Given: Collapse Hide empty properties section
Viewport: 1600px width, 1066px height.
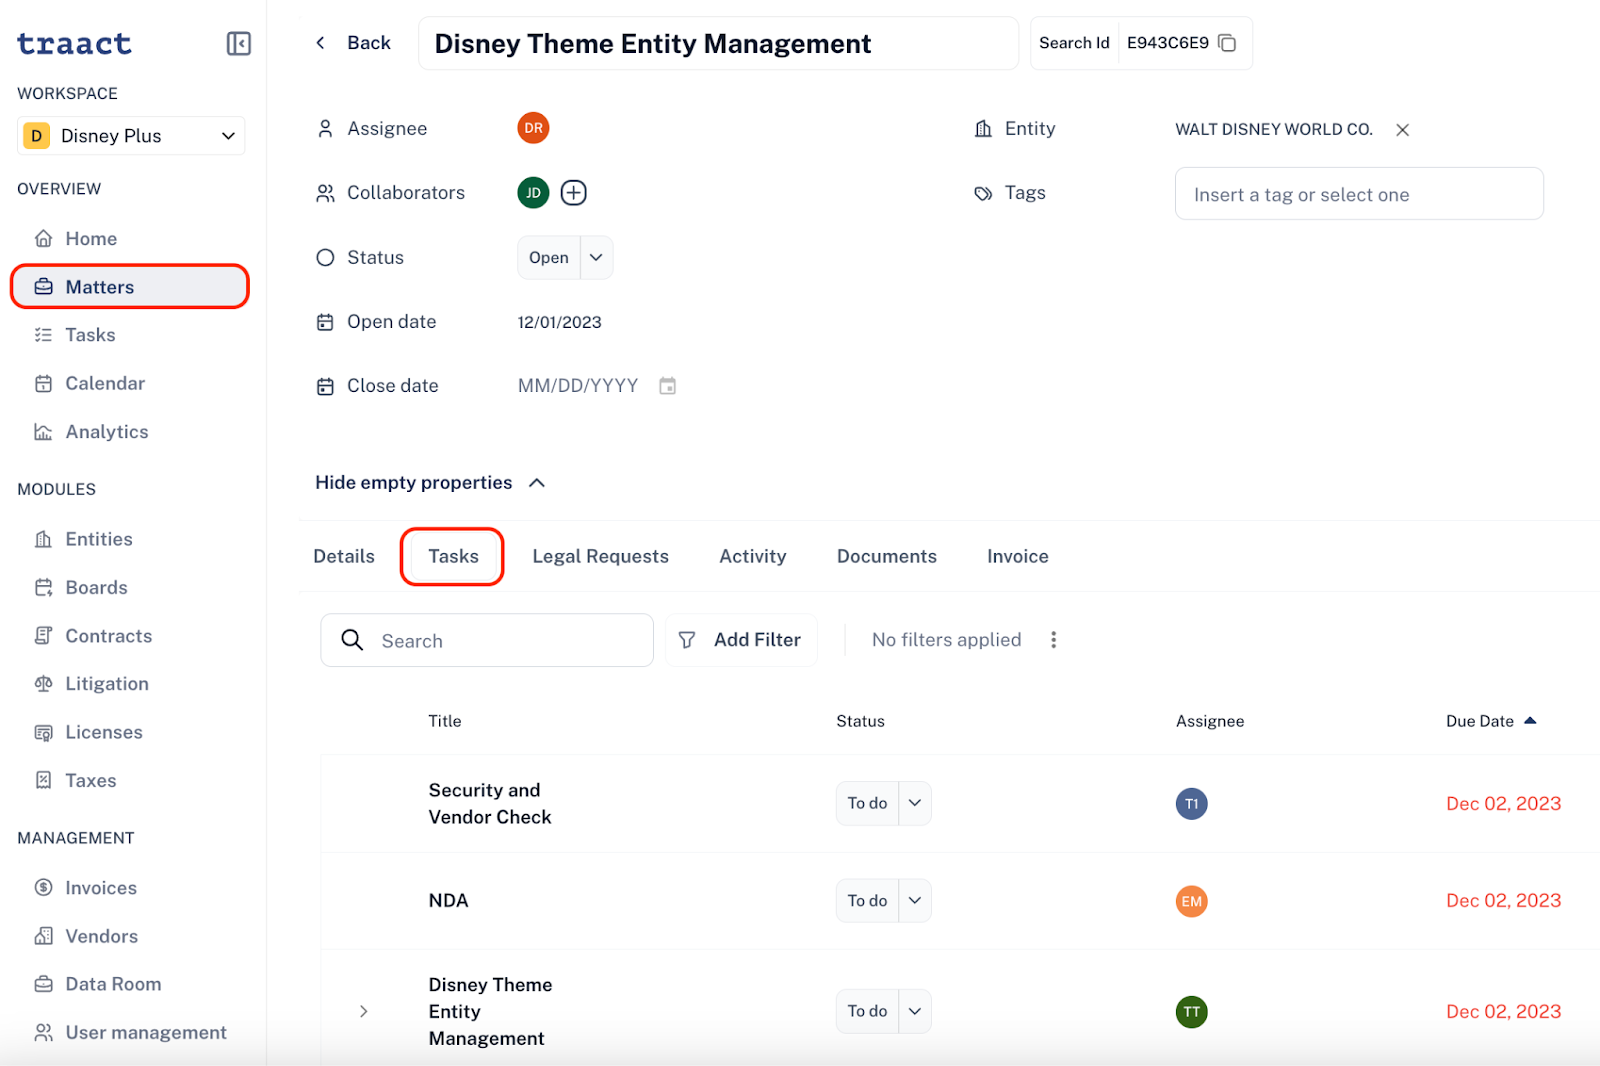Looking at the screenshot, I should point(430,483).
